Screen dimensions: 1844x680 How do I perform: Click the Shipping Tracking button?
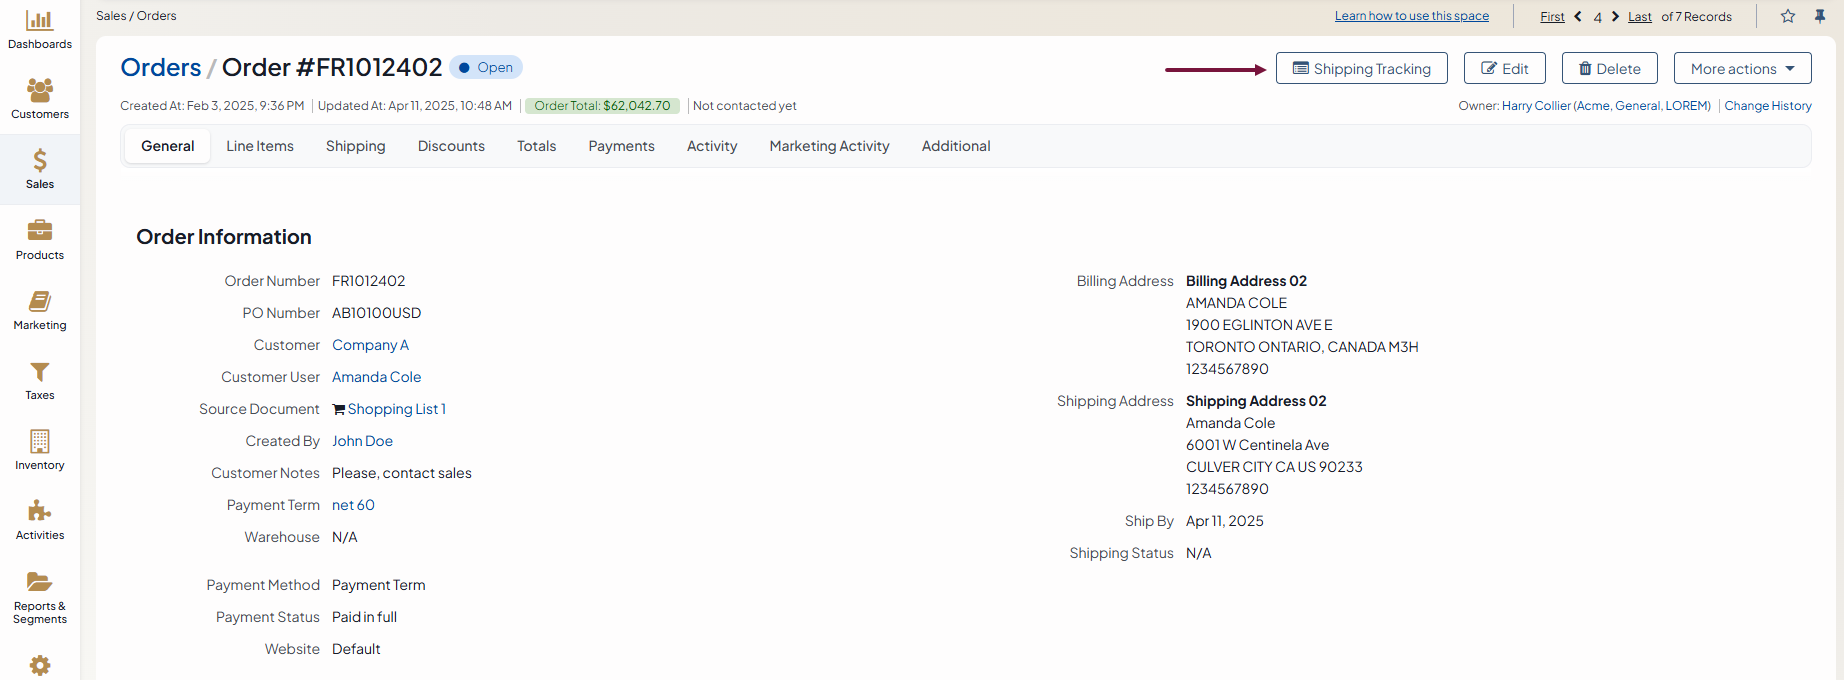[x=1361, y=68]
